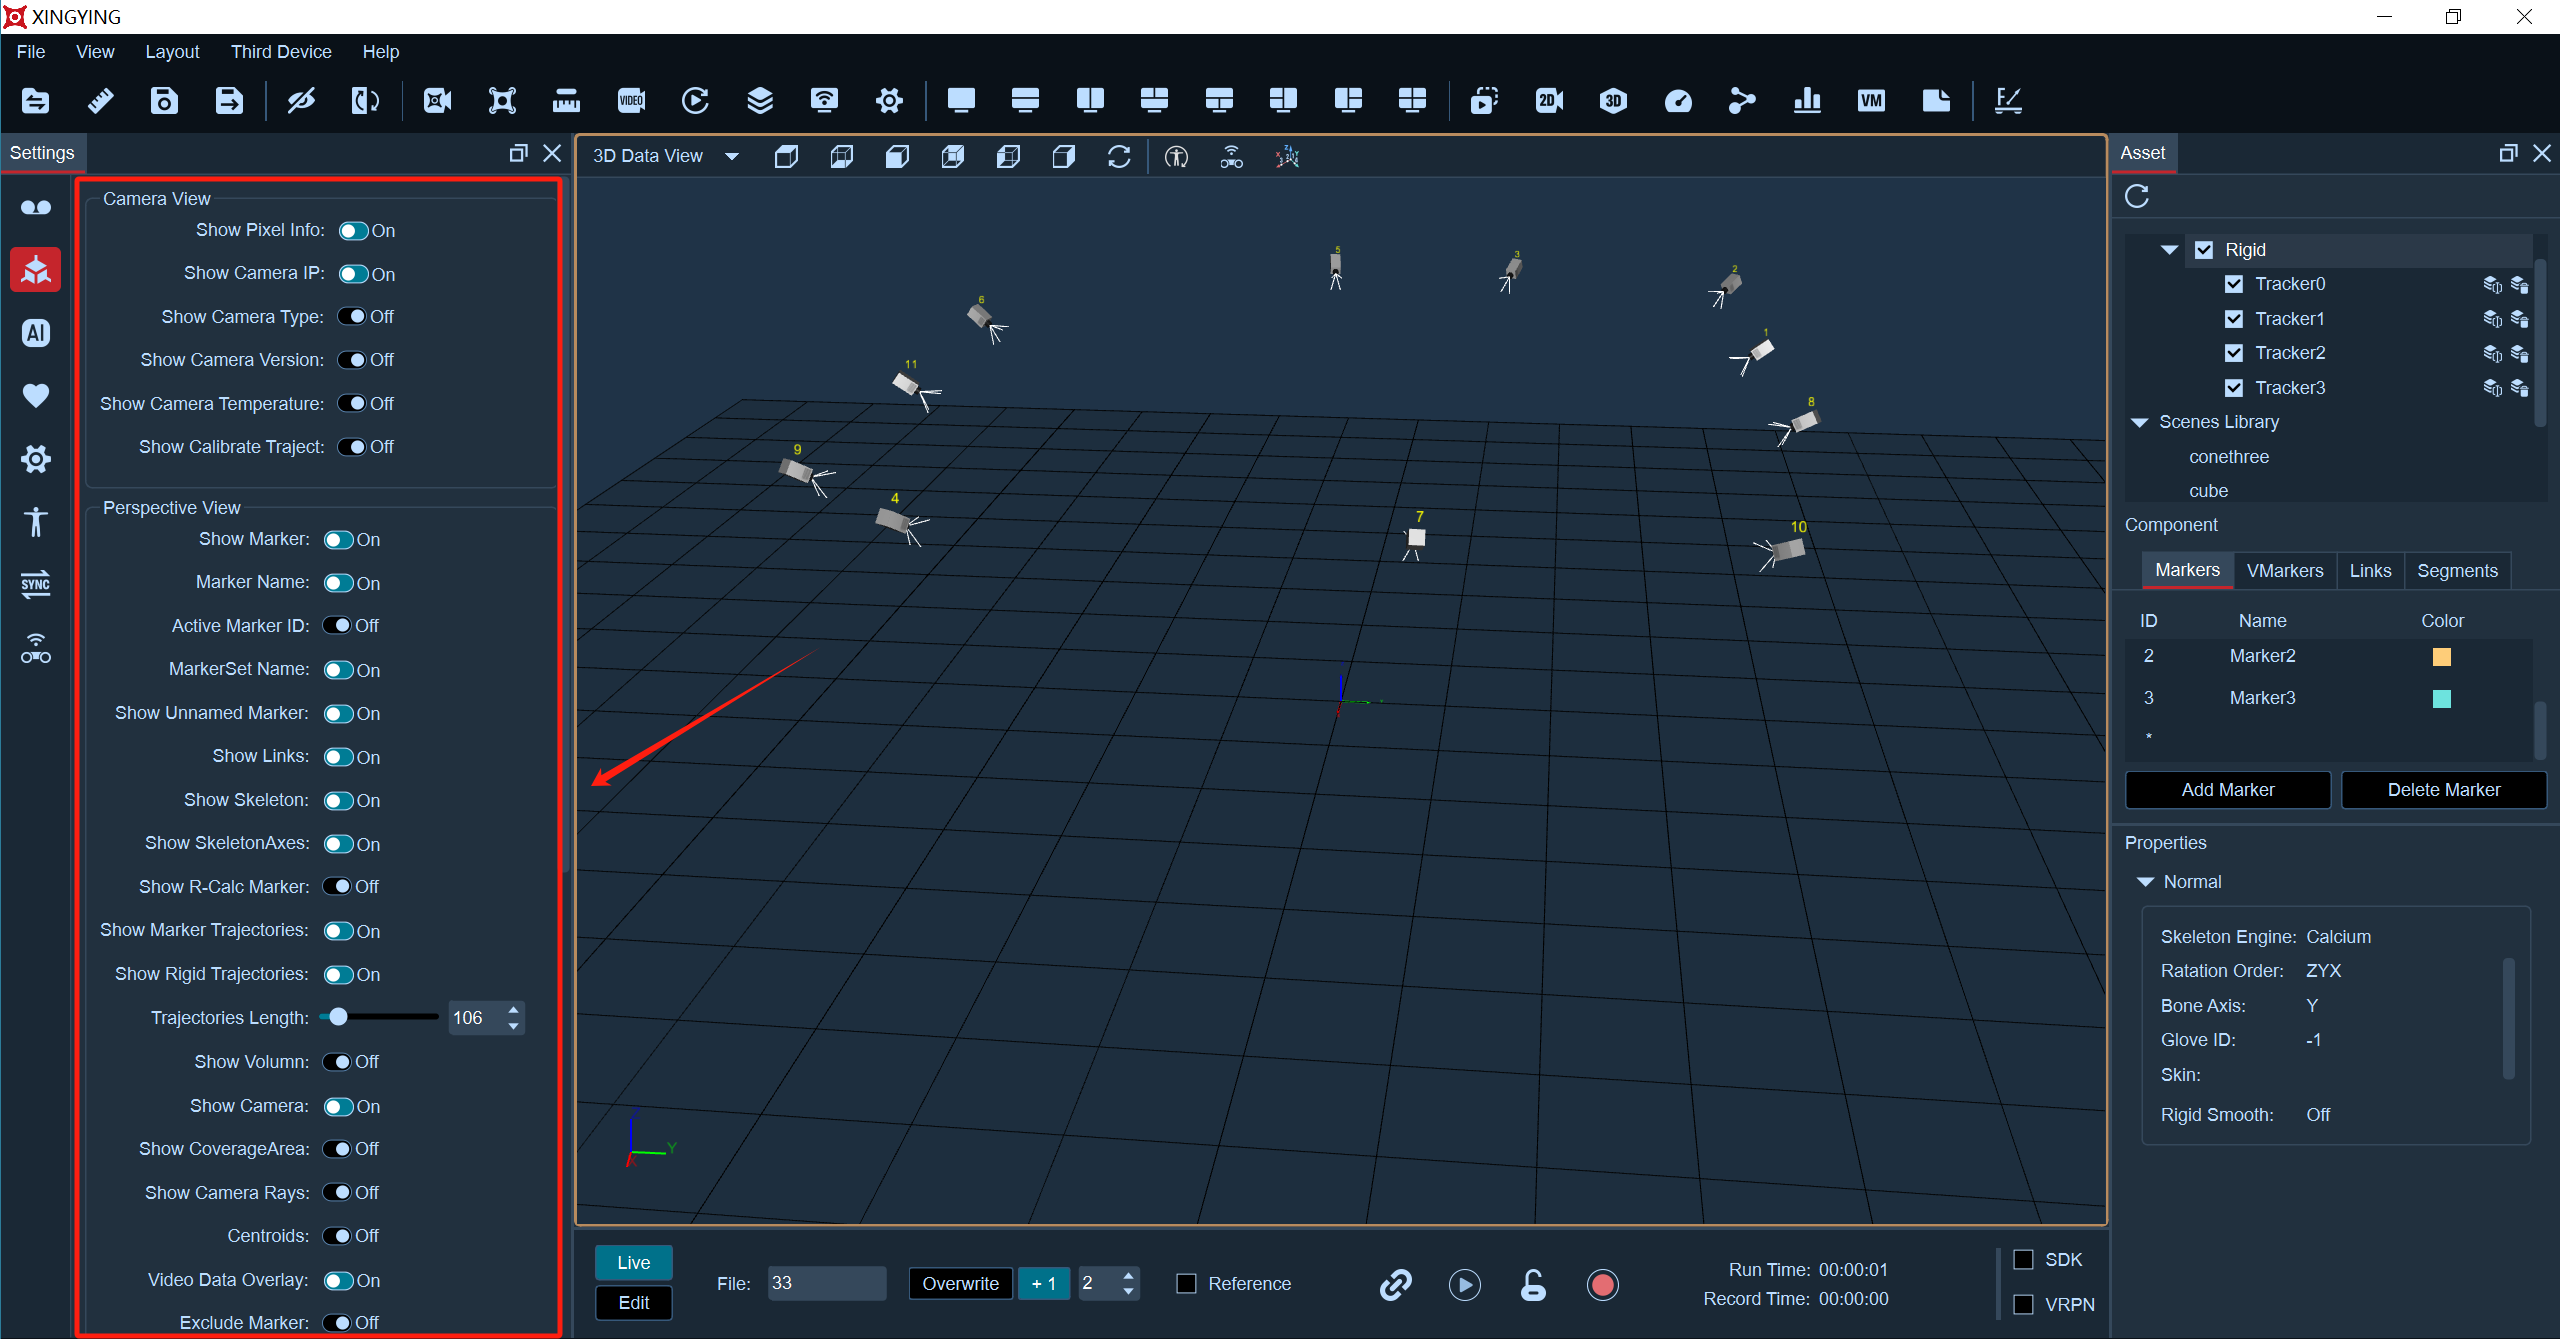The width and height of the screenshot is (2560, 1339).
Task: Collapse the Normal properties section
Action: tap(2144, 882)
